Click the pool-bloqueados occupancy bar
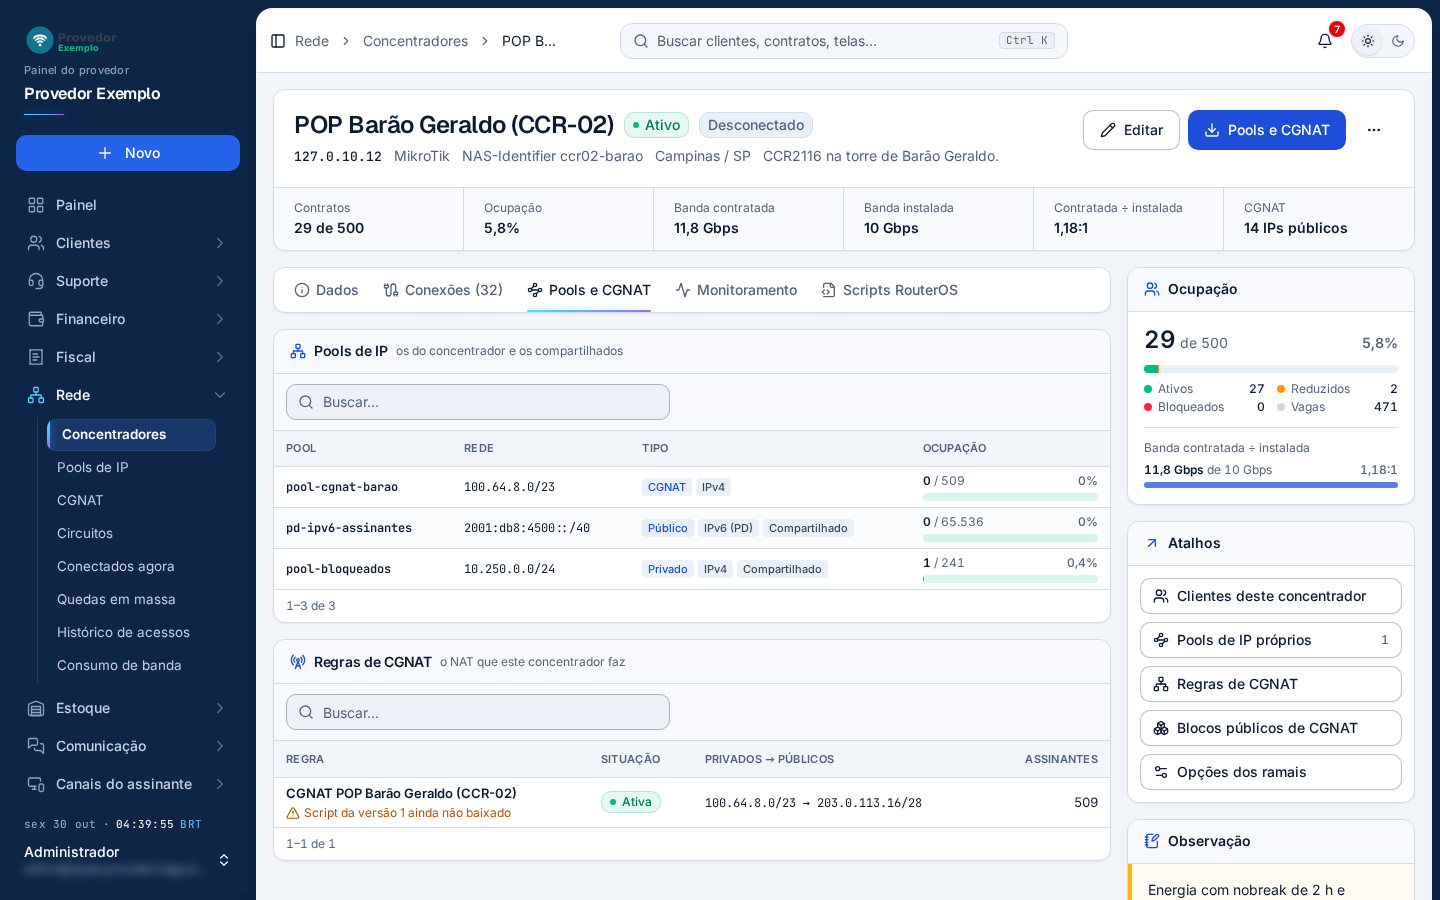This screenshot has height=900, width=1440. pyautogui.click(x=1010, y=578)
